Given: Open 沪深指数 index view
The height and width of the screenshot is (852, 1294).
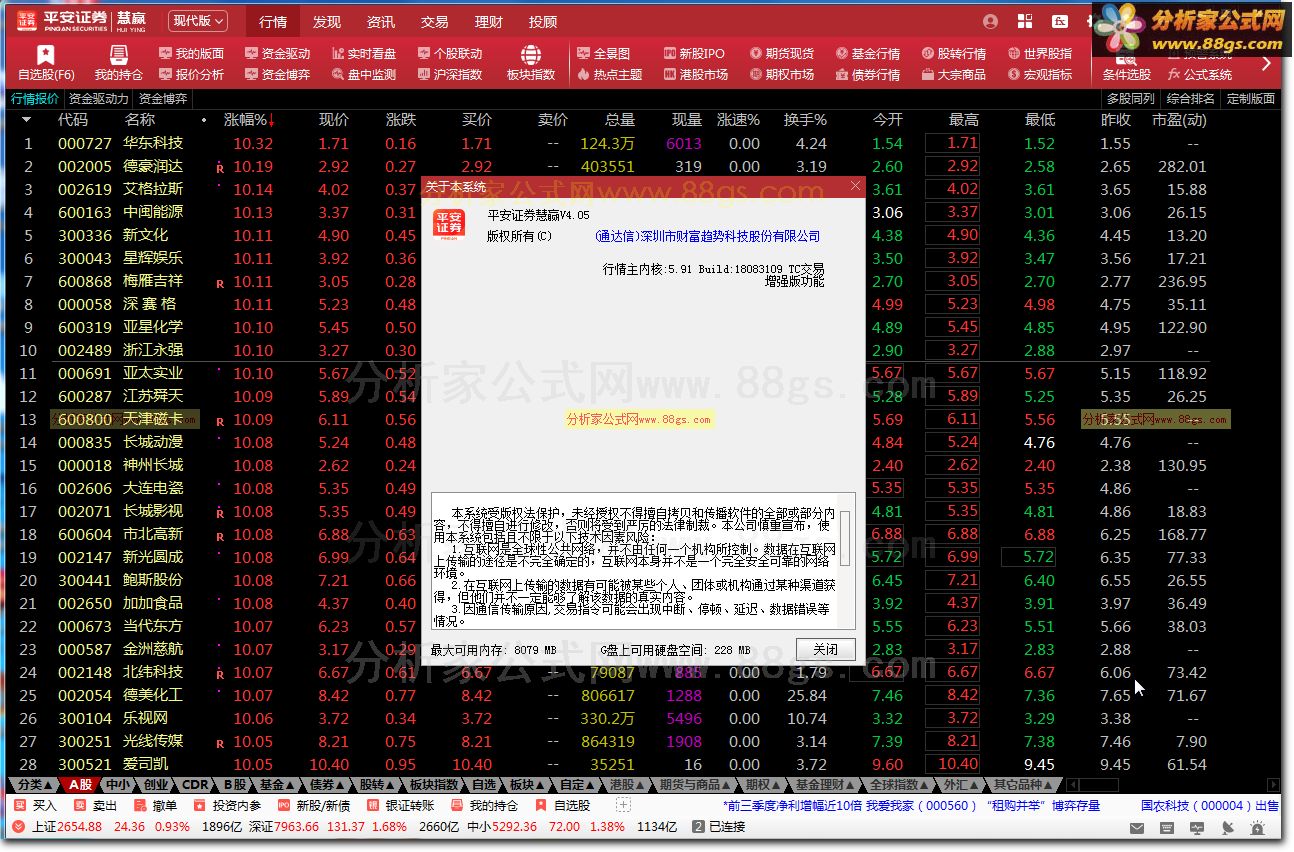Looking at the screenshot, I should [x=448, y=74].
